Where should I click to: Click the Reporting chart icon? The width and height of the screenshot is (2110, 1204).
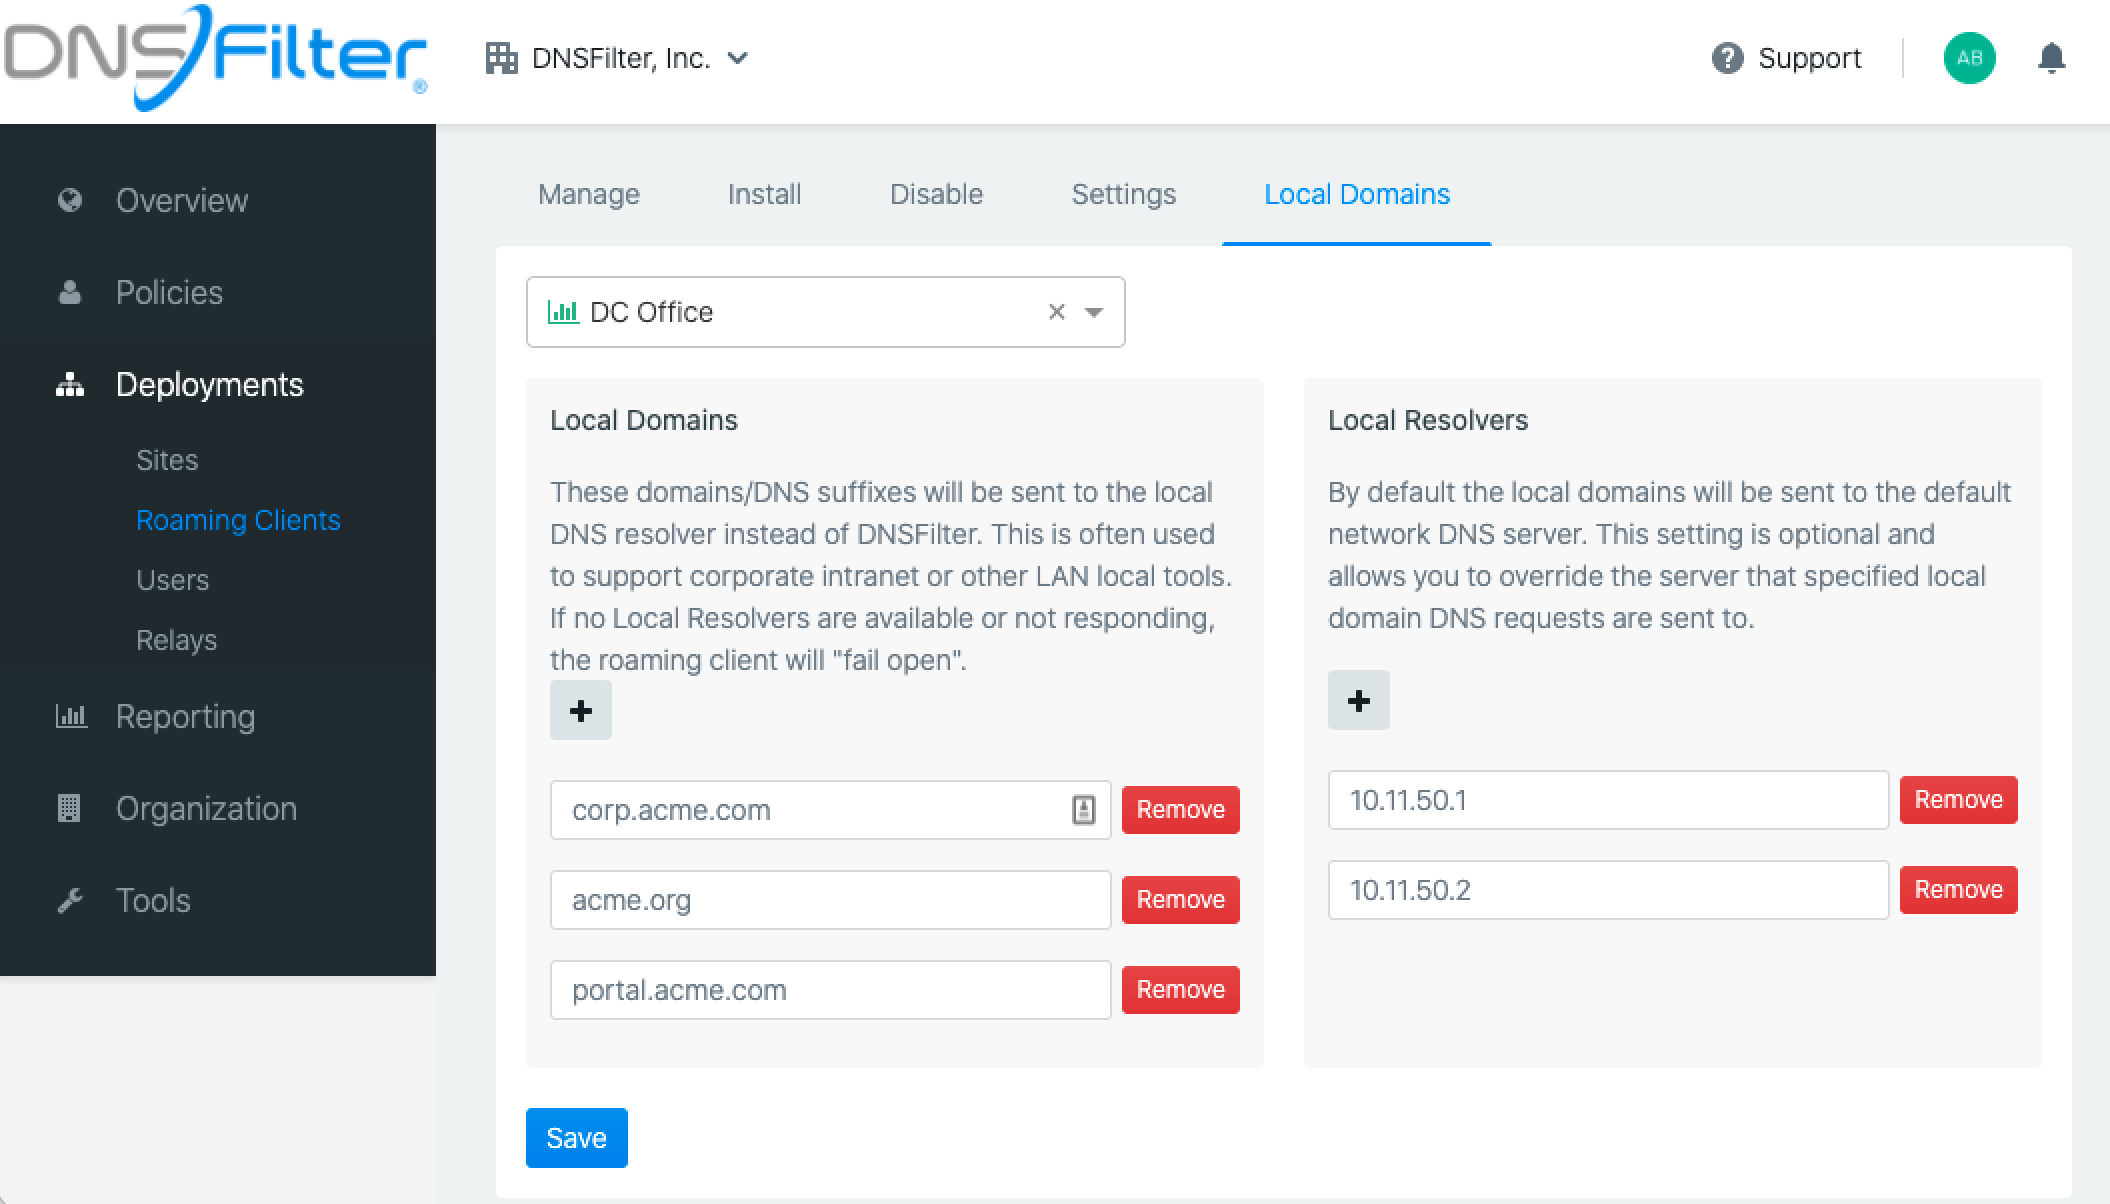[x=71, y=716]
